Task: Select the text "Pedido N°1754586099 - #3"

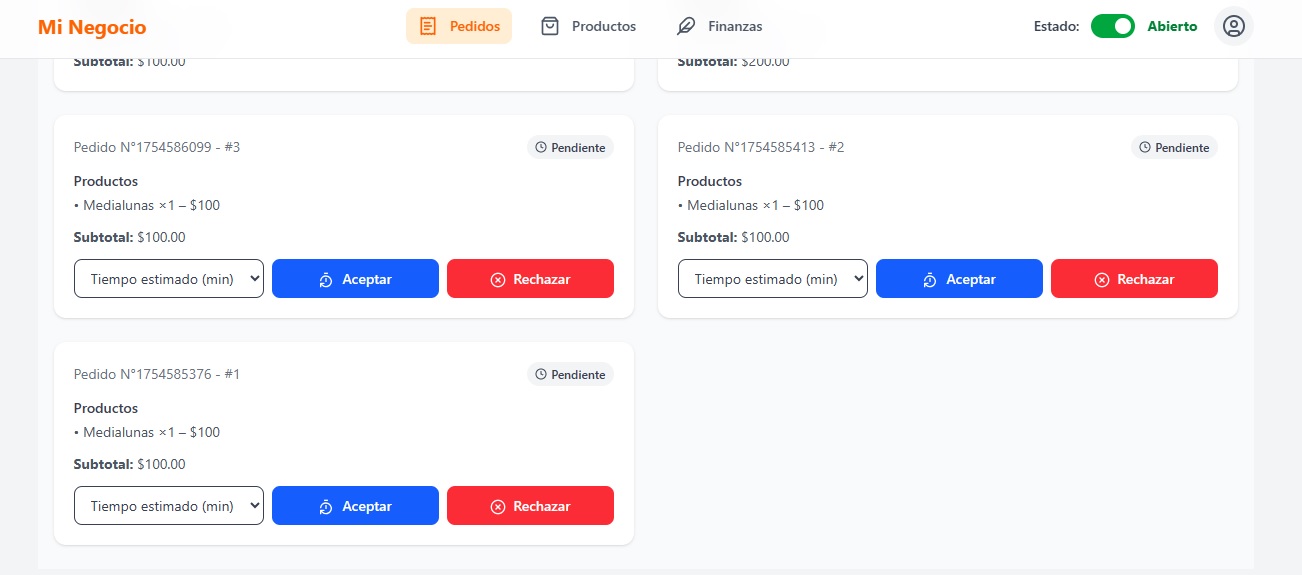Action: pos(157,147)
